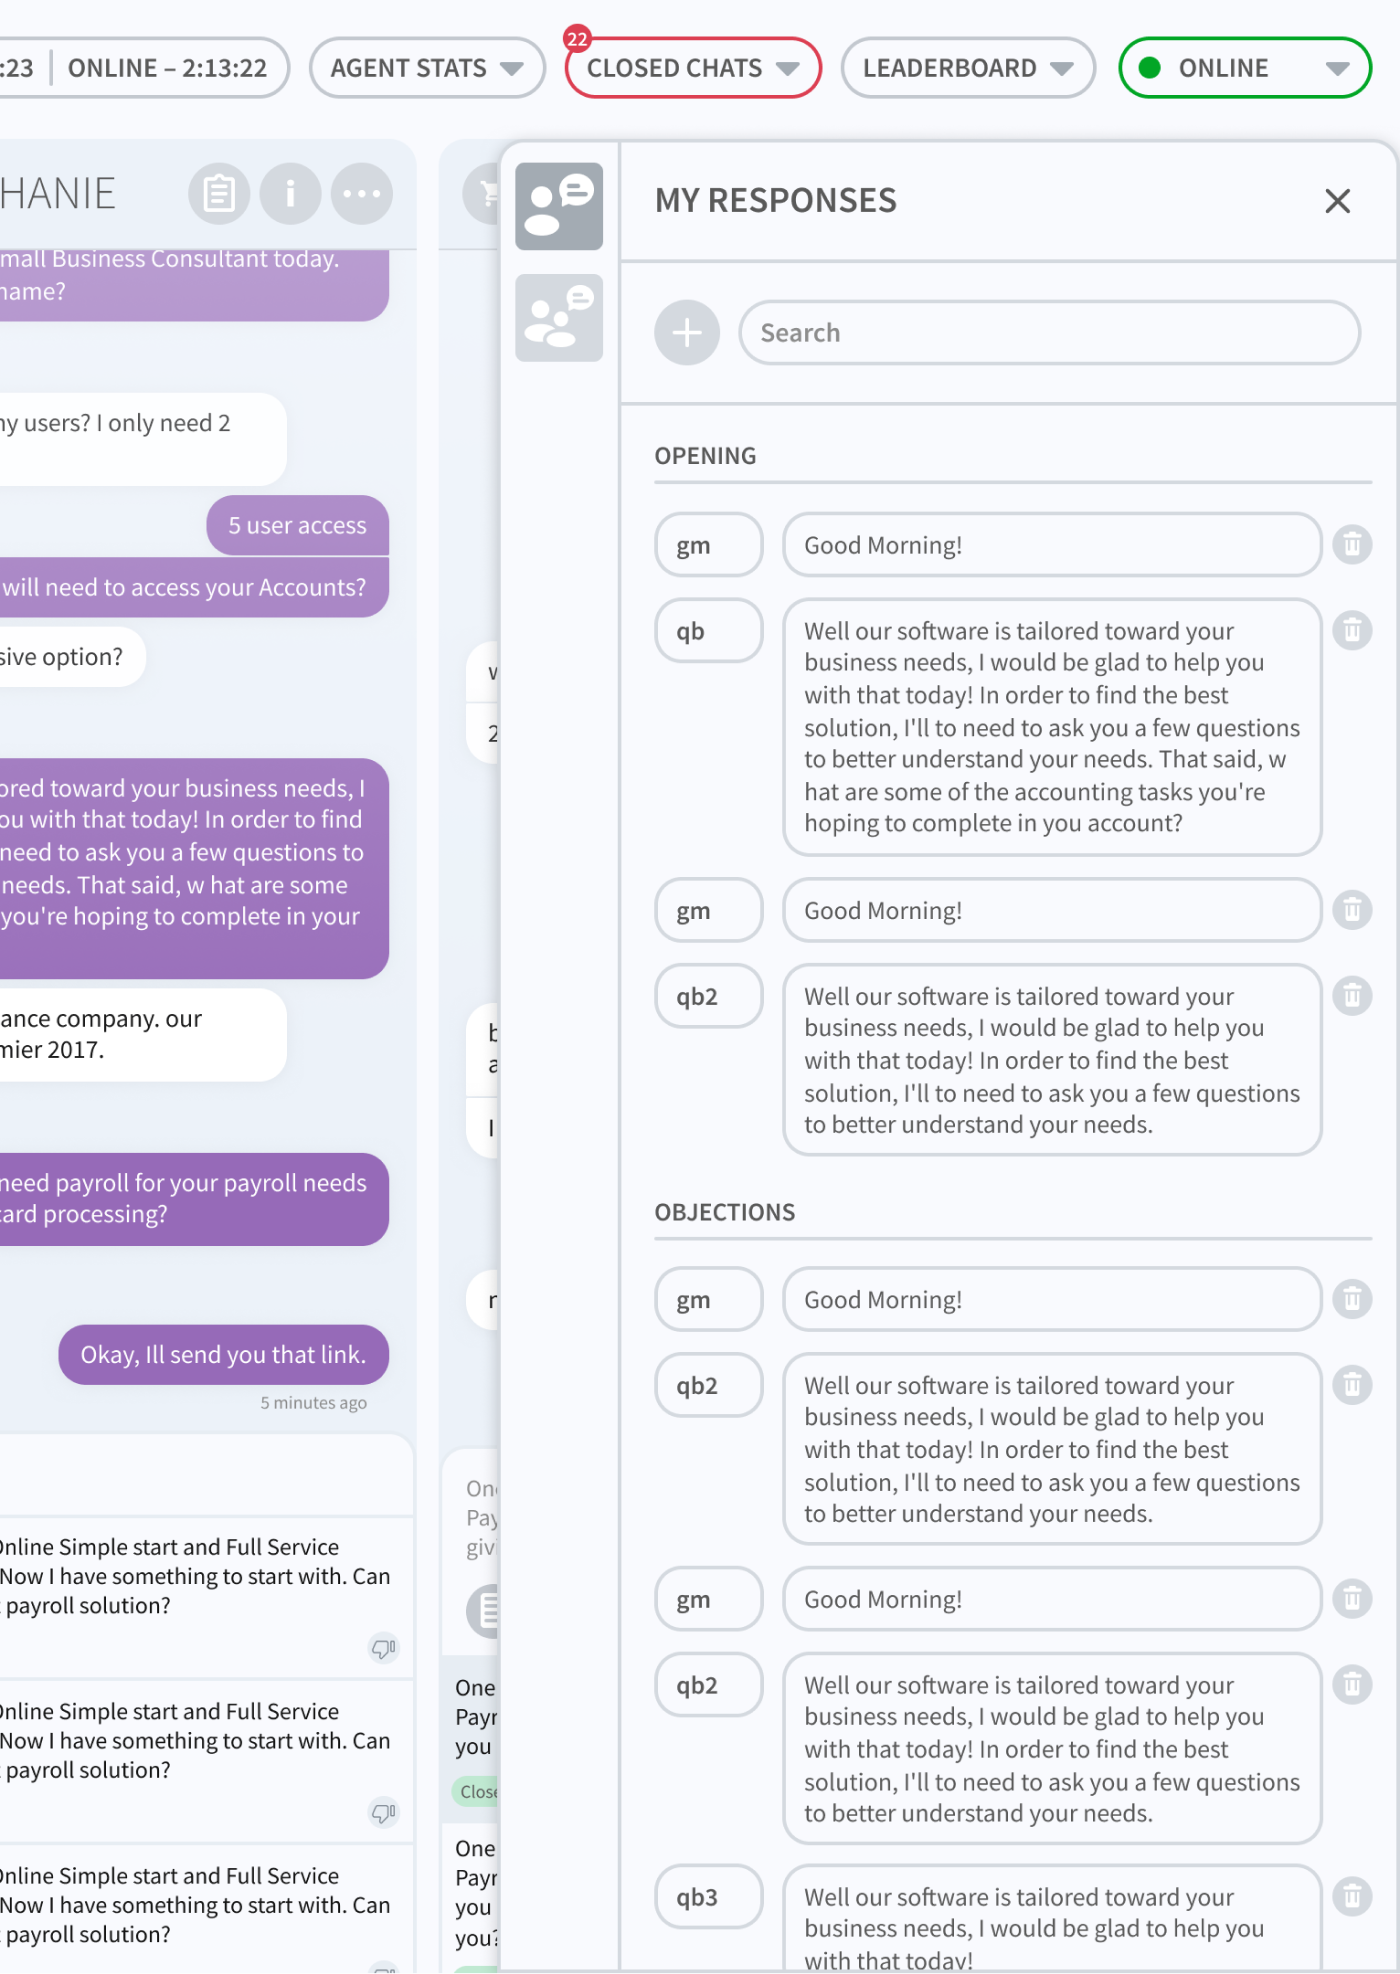Delete the qb3 objection response
Image resolution: width=1400 pixels, height=1974 pixels.
[x=1352, y=1896]
